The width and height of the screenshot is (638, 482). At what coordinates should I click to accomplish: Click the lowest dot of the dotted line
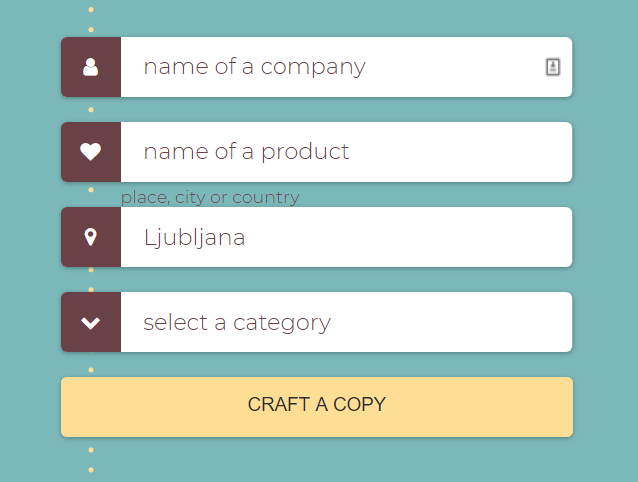pyautogui.click(x=91, y=469)
